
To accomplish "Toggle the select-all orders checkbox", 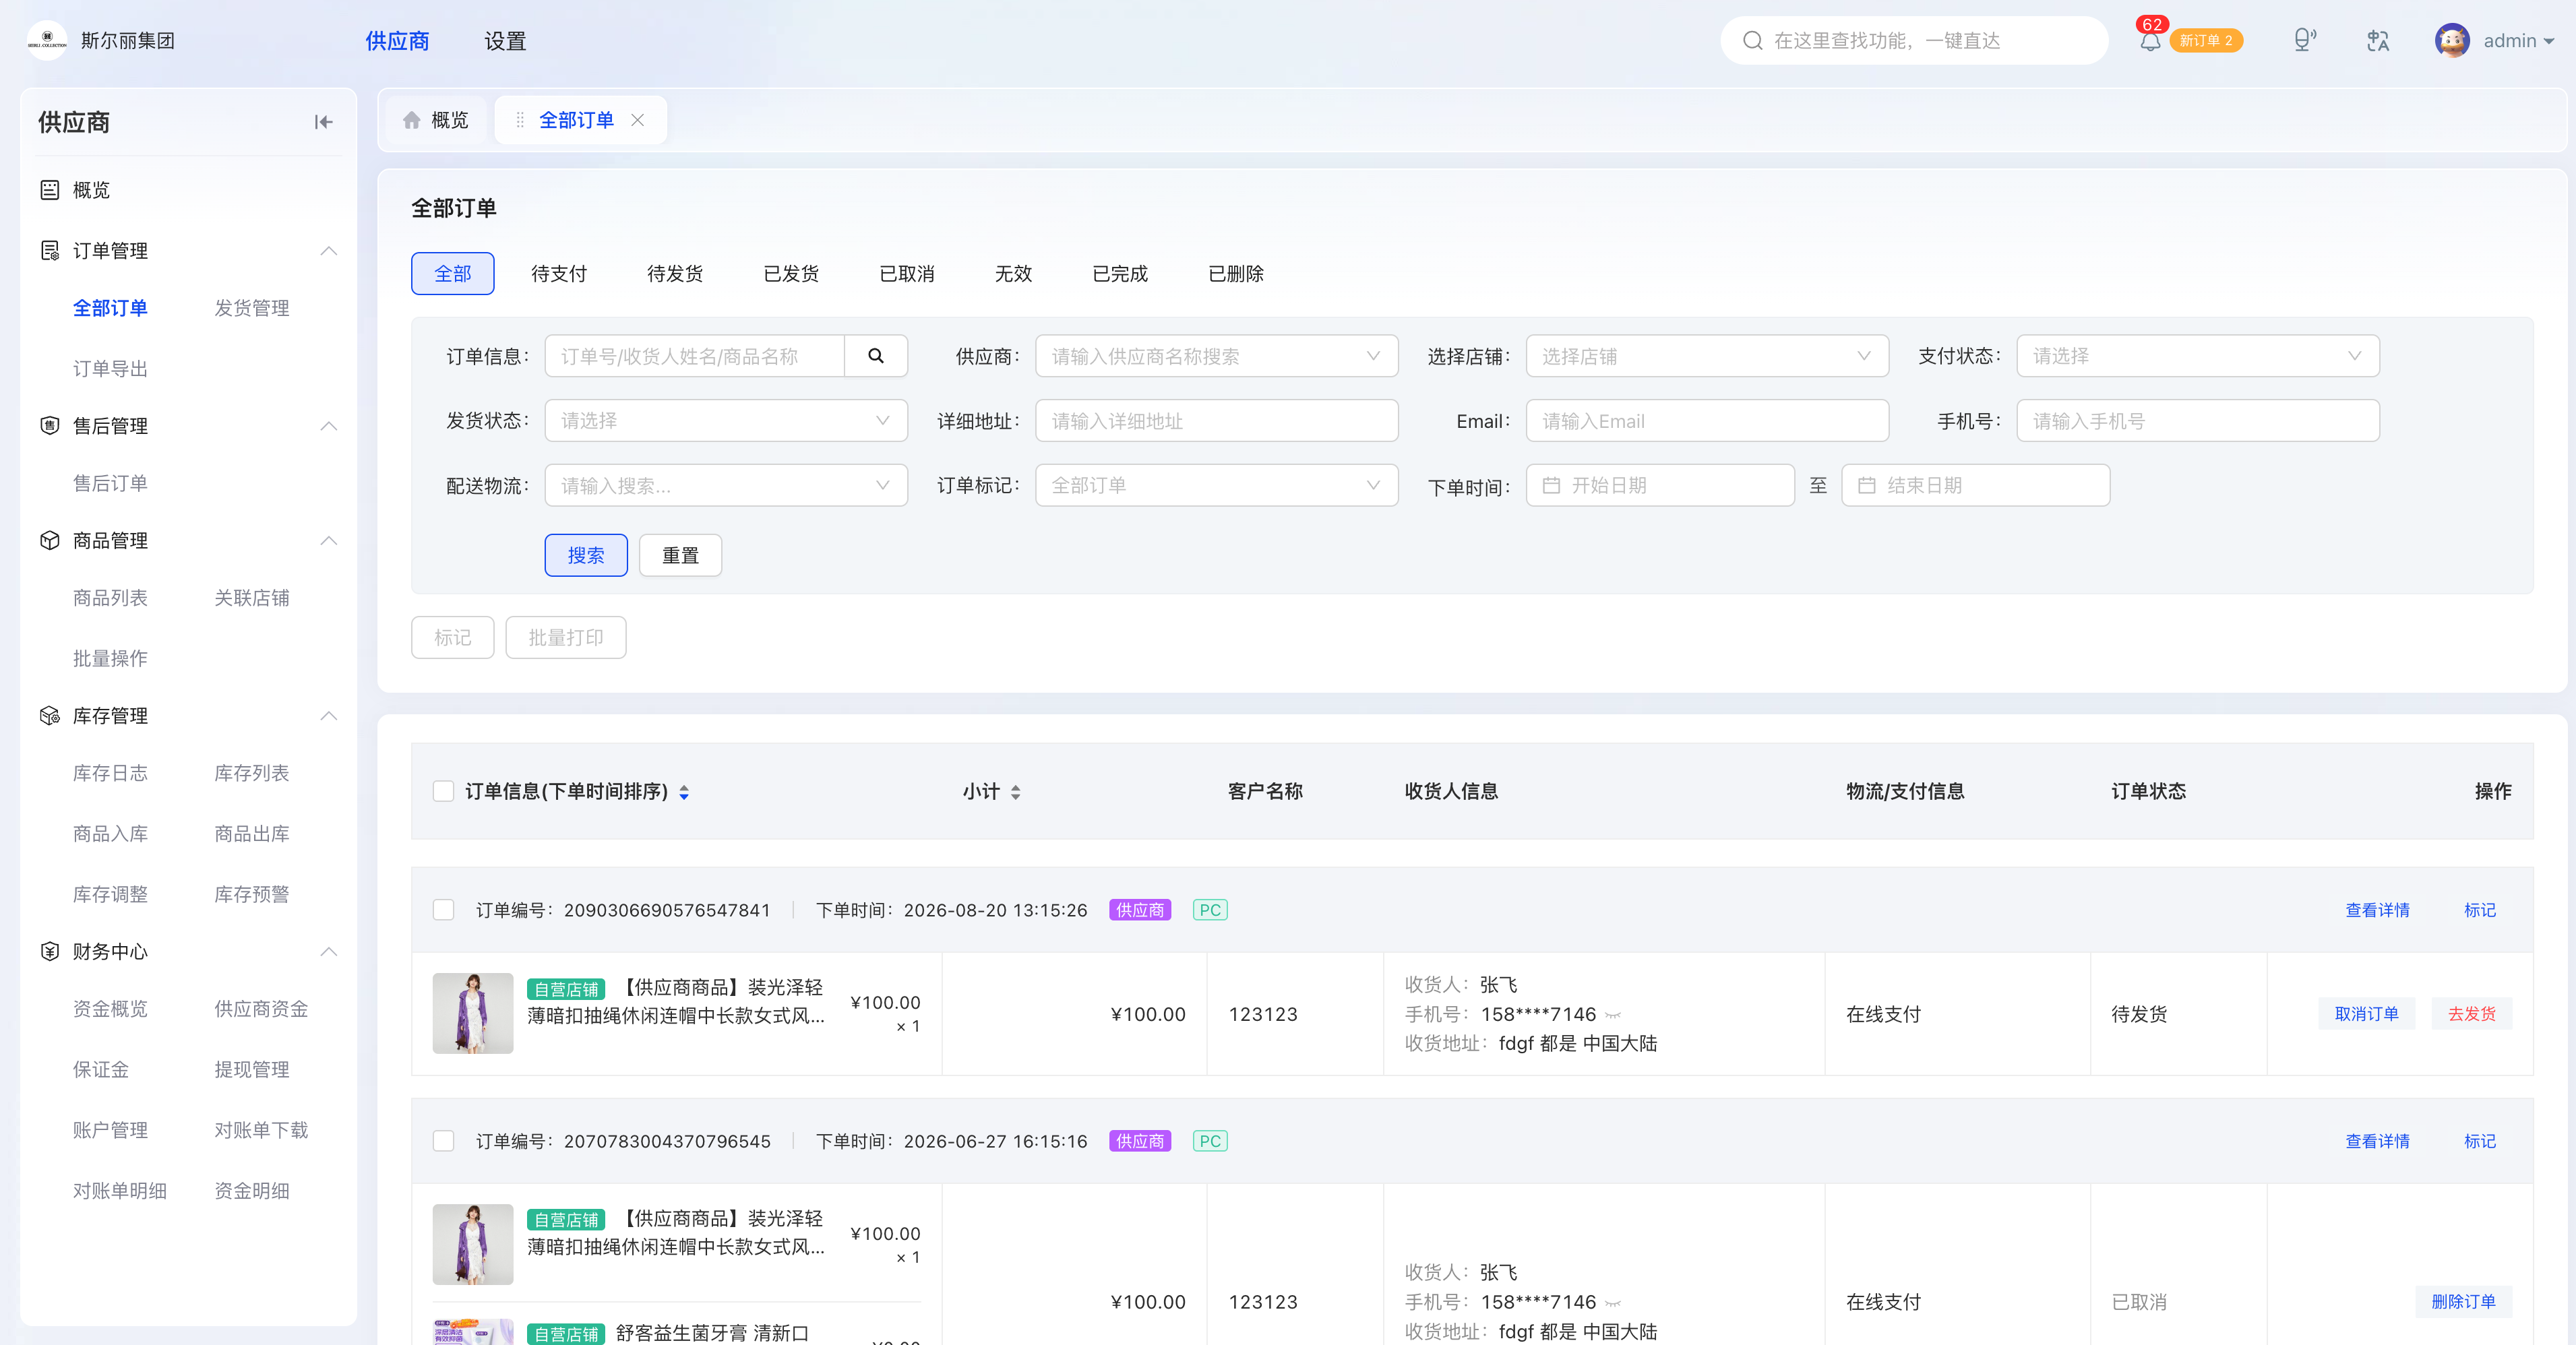I will 443,791.
